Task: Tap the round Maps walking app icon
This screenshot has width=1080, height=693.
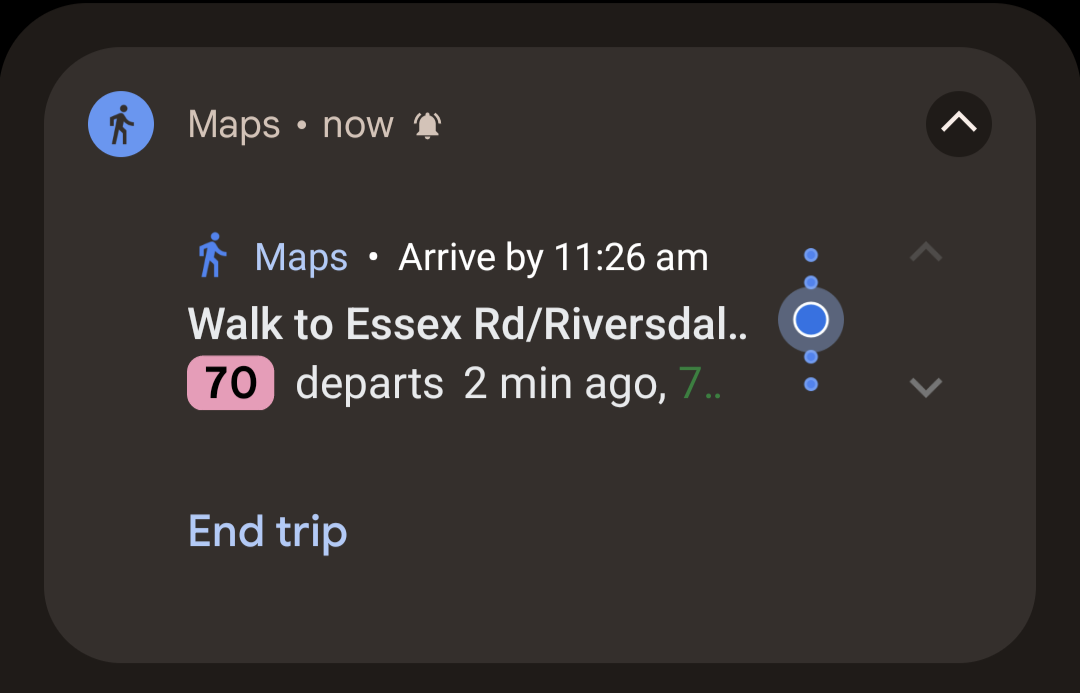Action: click(x=121, y=124)
